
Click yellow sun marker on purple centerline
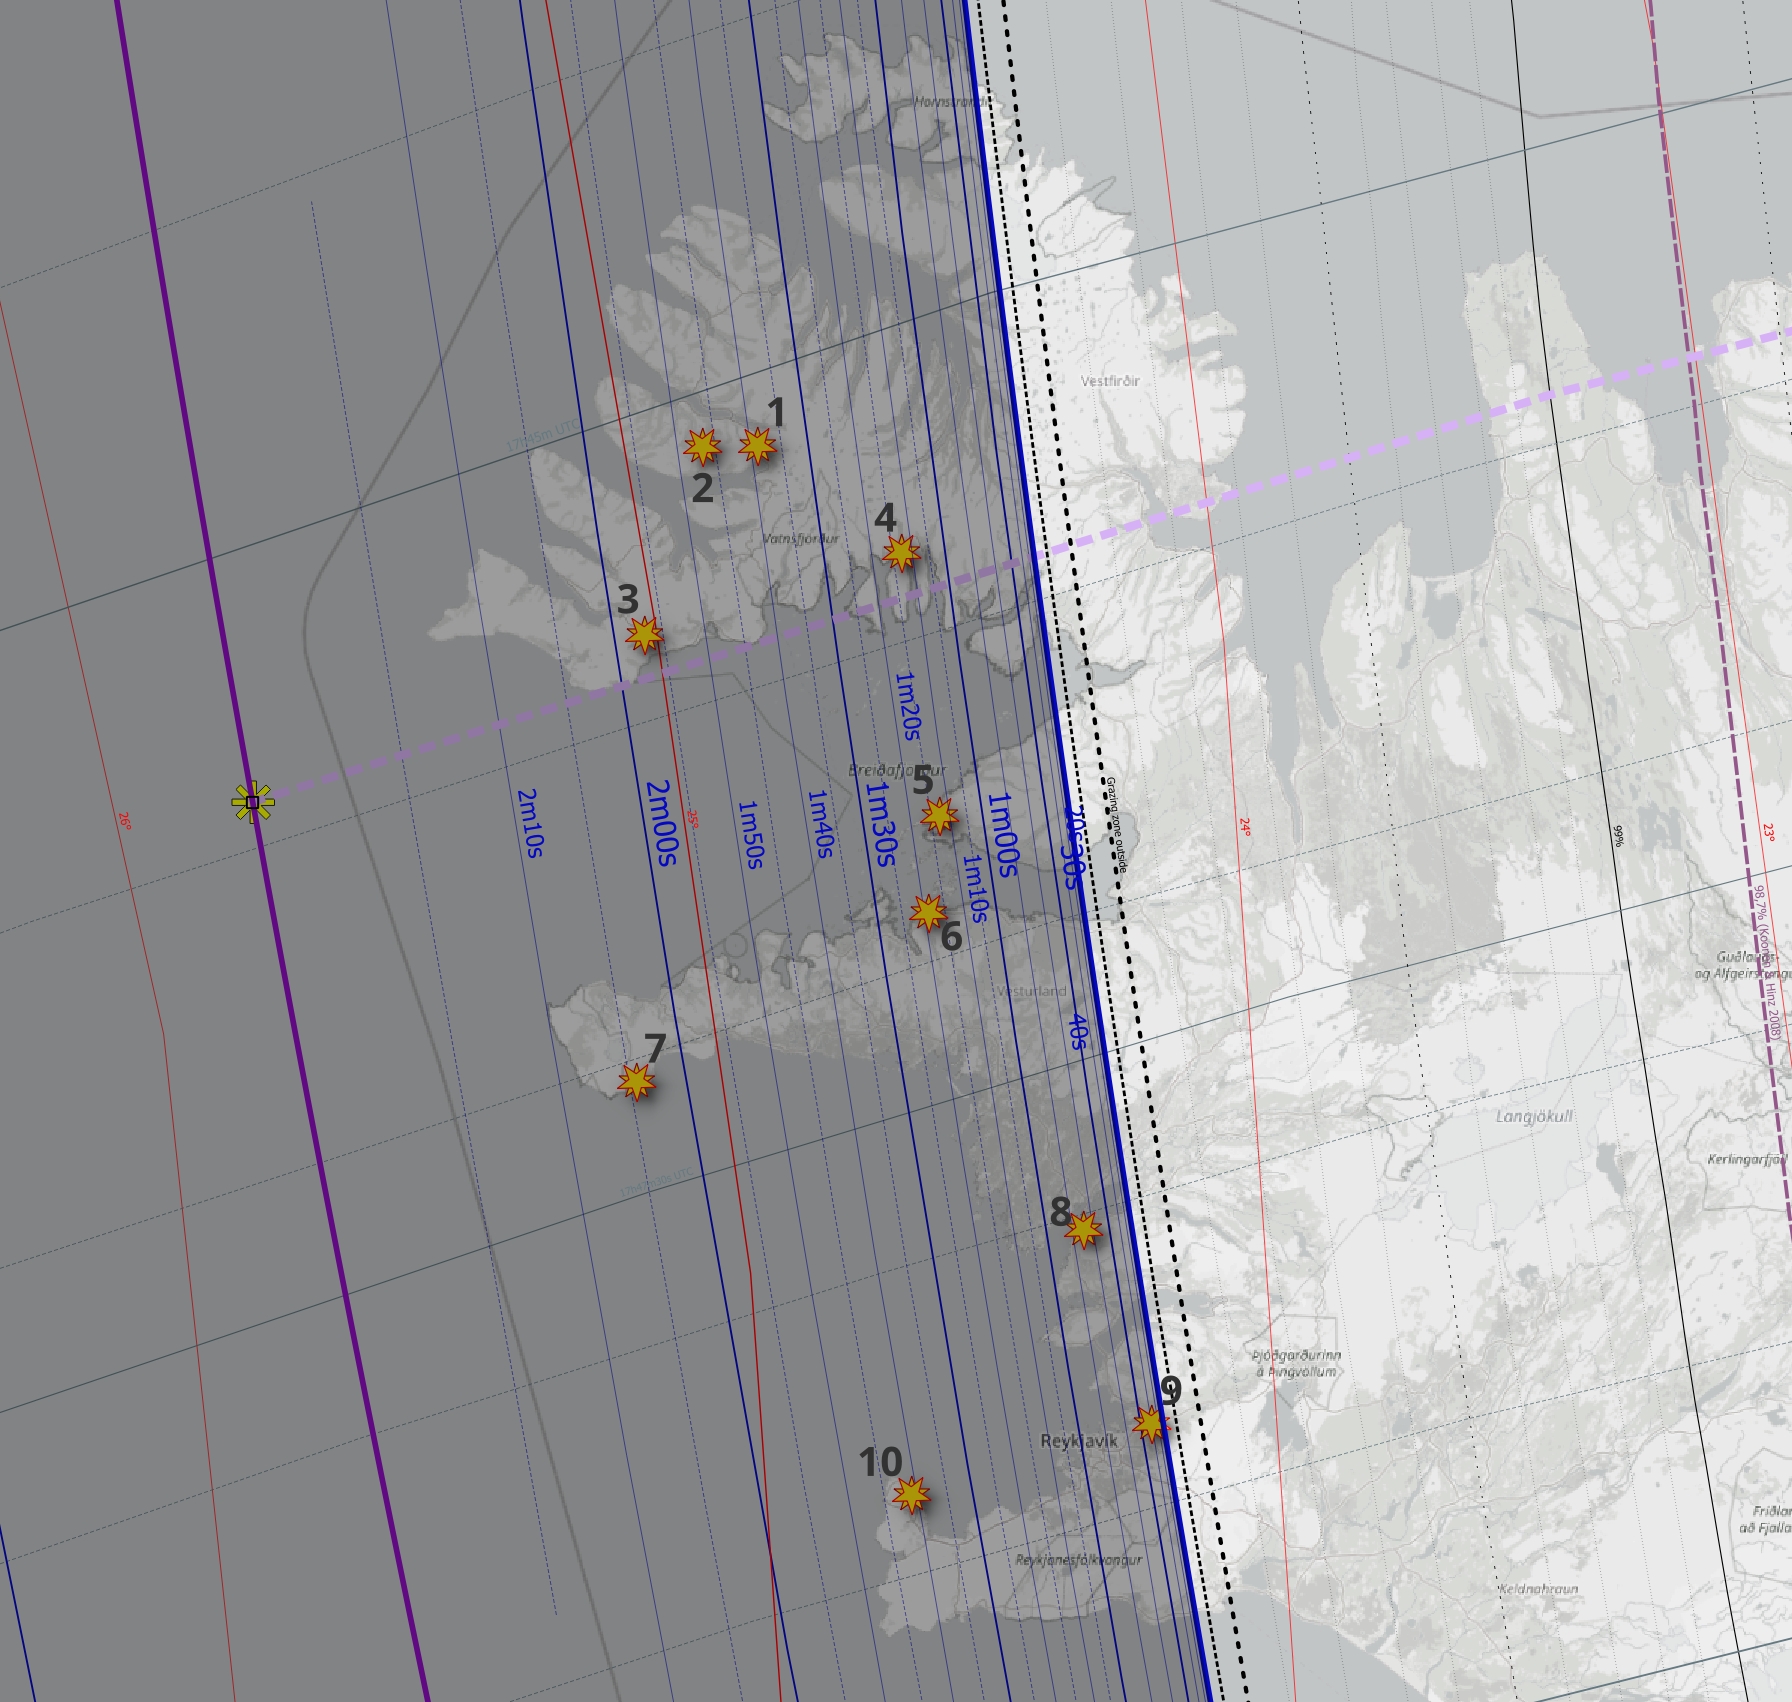coord(253,802)
